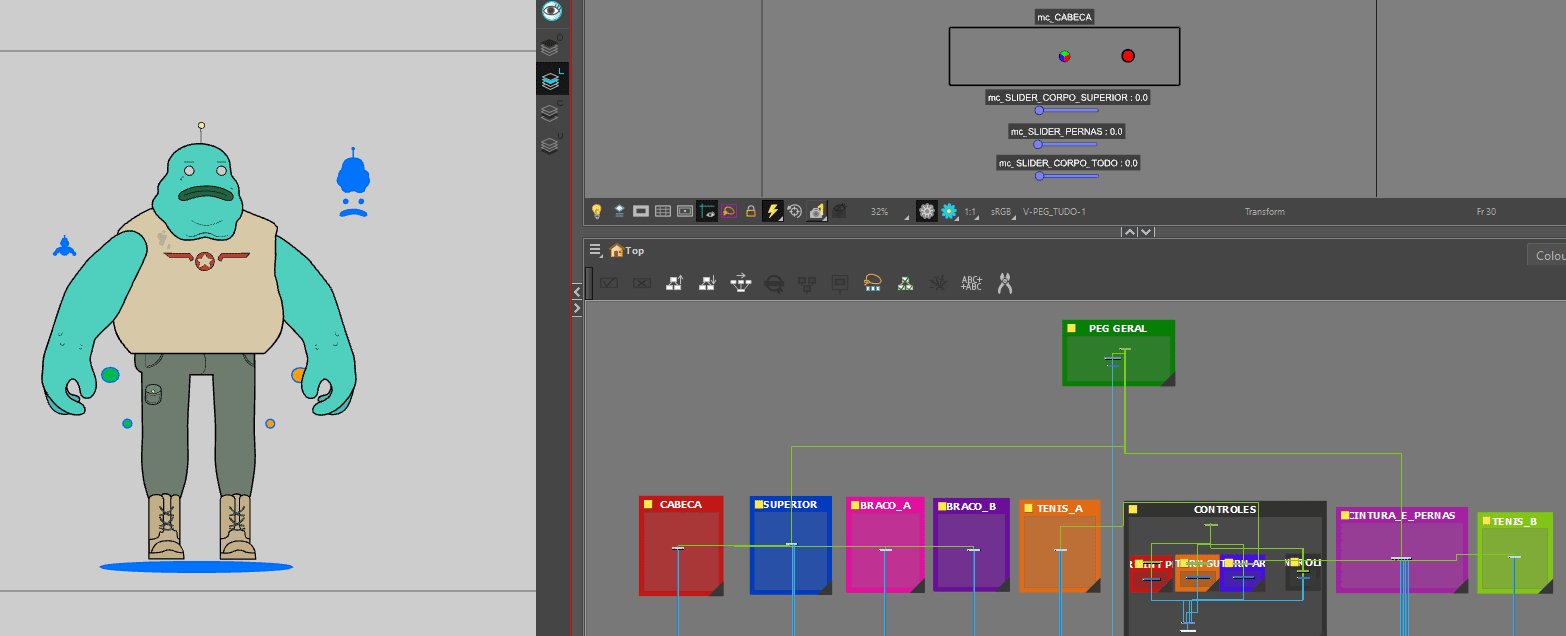Open the sRGB colour space dropdown
The height and width of the screenshot is (636, 1566).
pyautogui.click(x=1002, y=212)
